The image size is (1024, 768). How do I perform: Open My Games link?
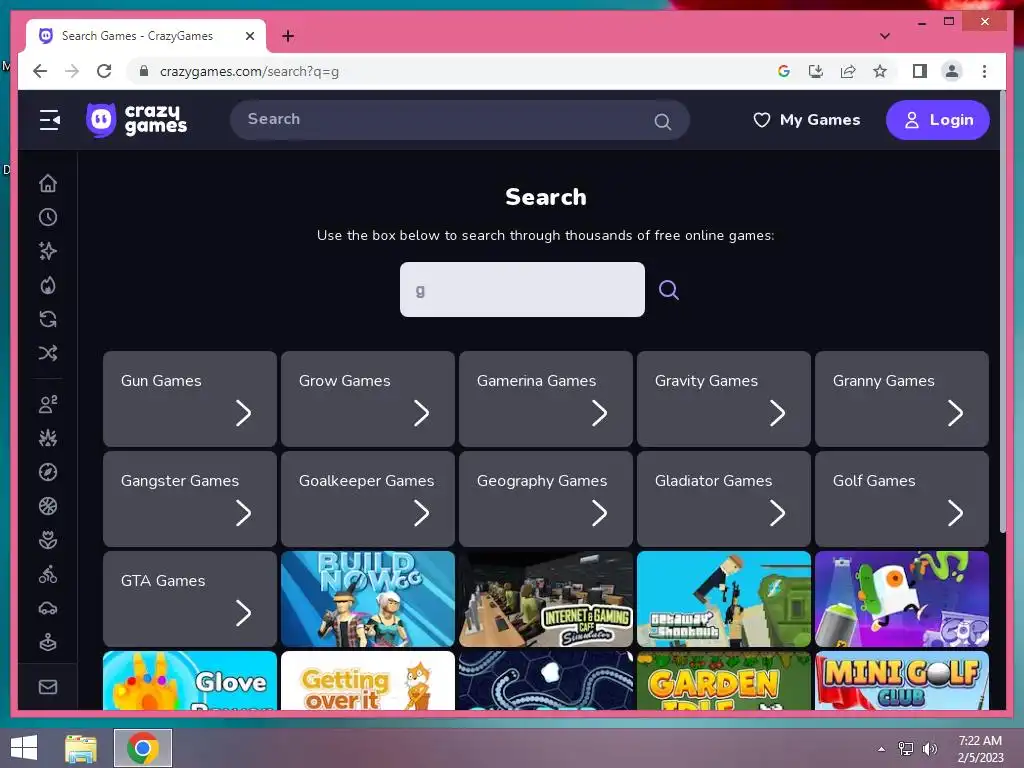coord(807,120)
